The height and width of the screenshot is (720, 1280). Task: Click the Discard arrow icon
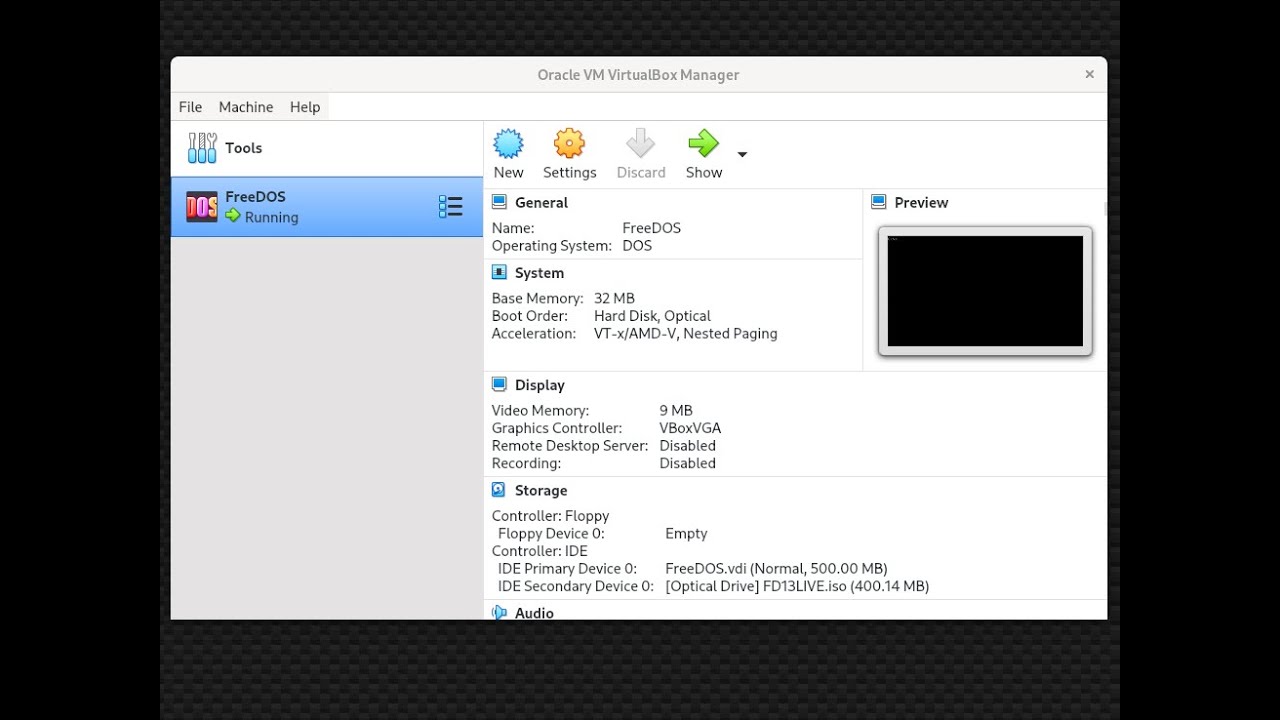(640, 143)
